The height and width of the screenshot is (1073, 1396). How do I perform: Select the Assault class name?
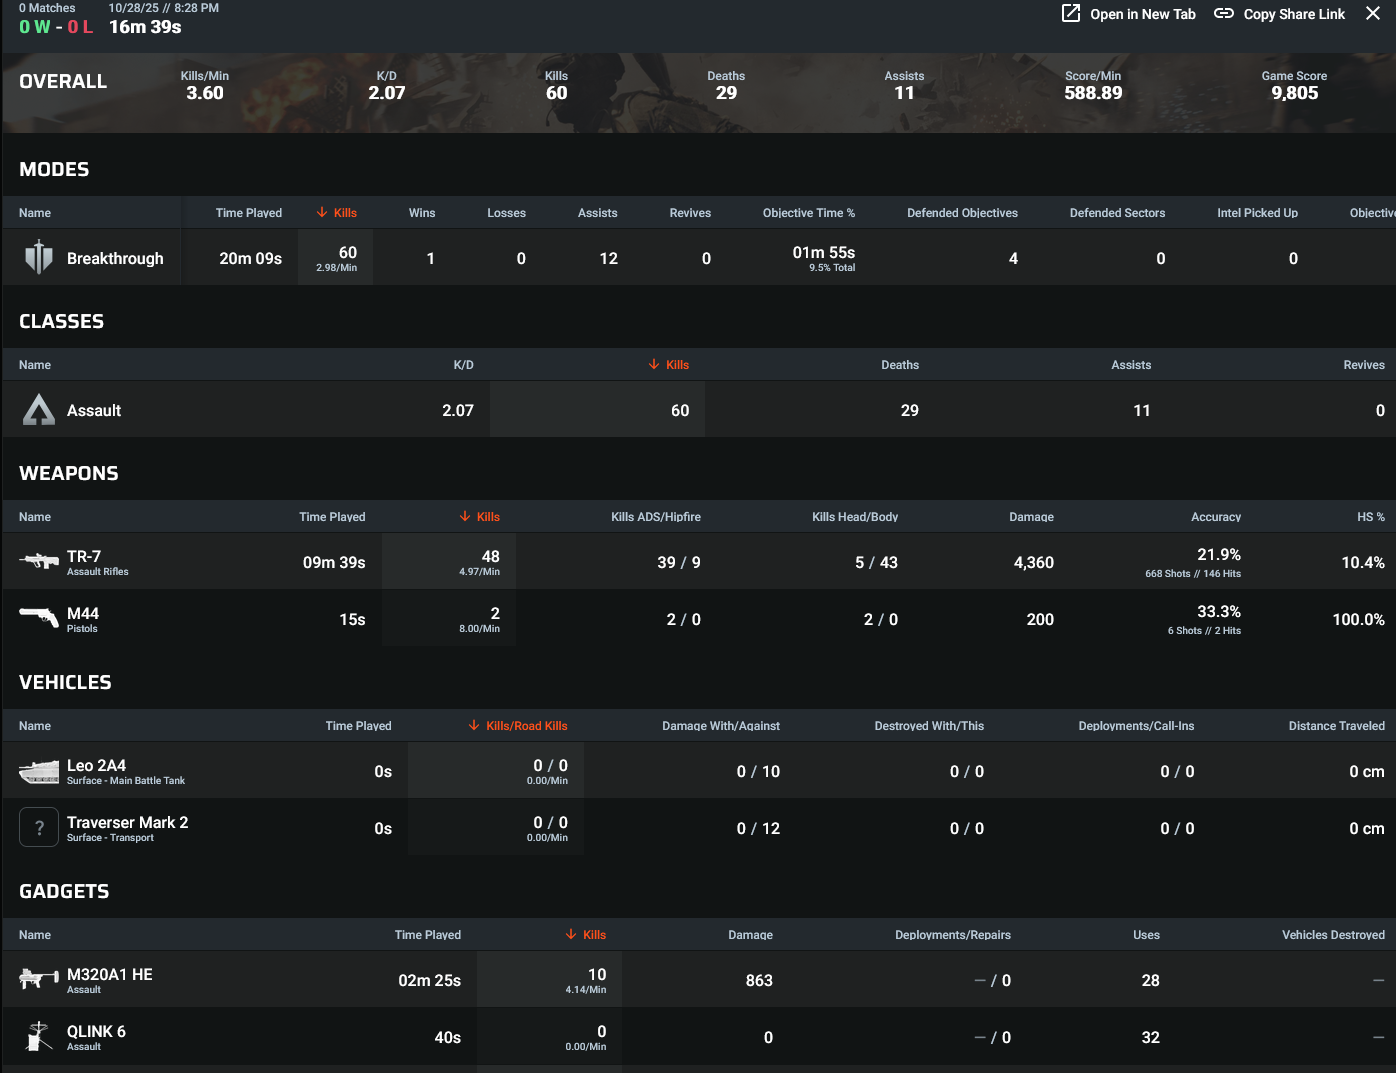(94, 410)
